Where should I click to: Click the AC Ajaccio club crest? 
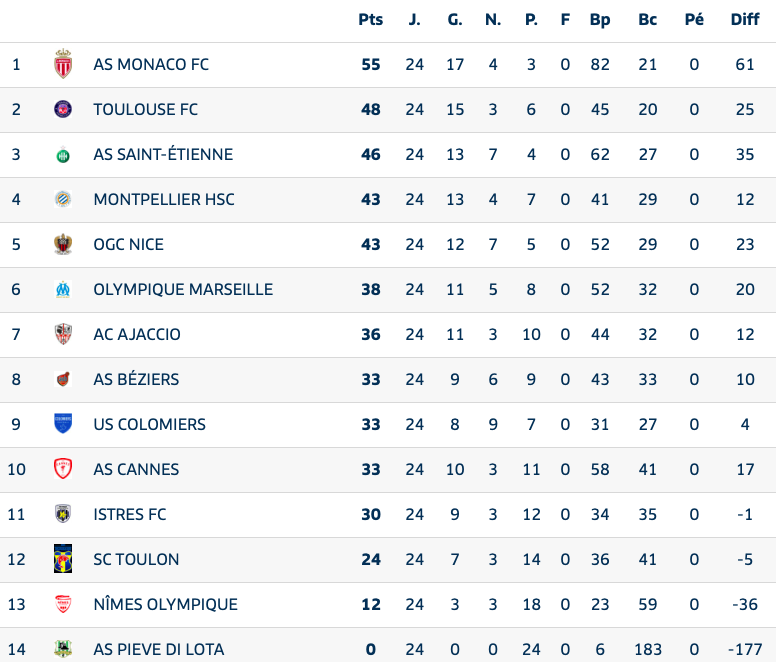(63, 334)
